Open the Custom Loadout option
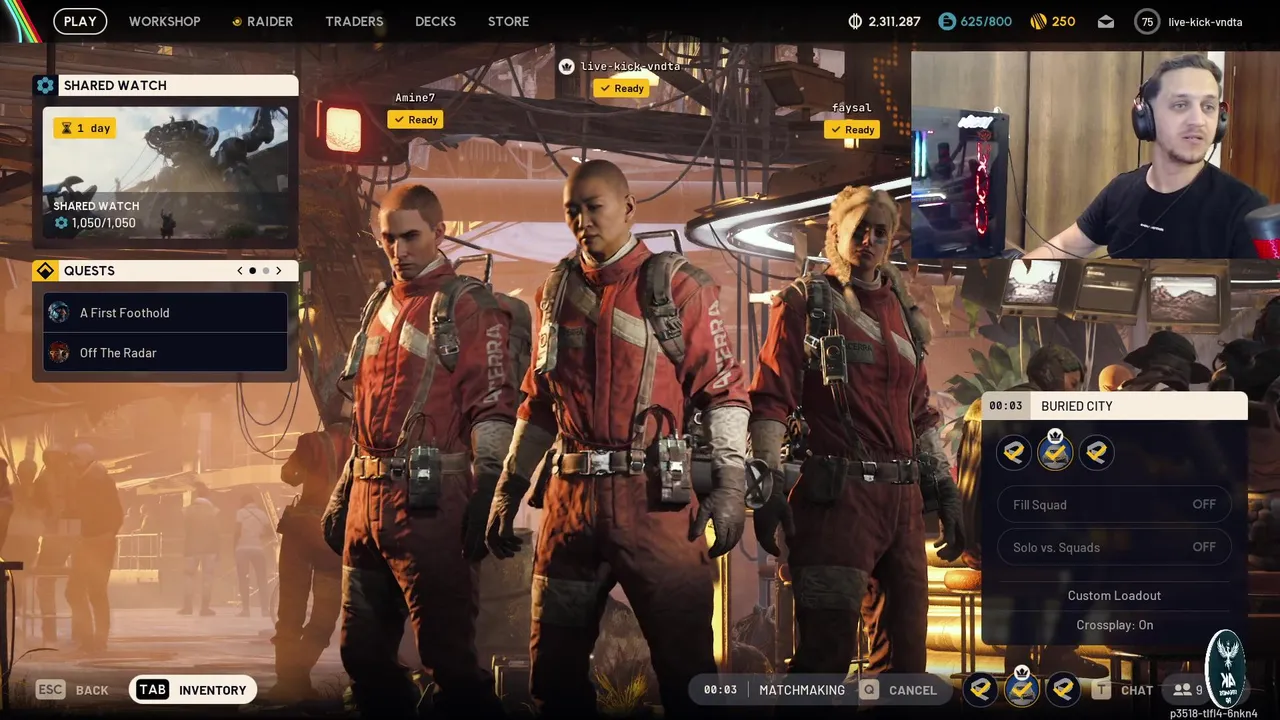 click(x=1114, y=596)
